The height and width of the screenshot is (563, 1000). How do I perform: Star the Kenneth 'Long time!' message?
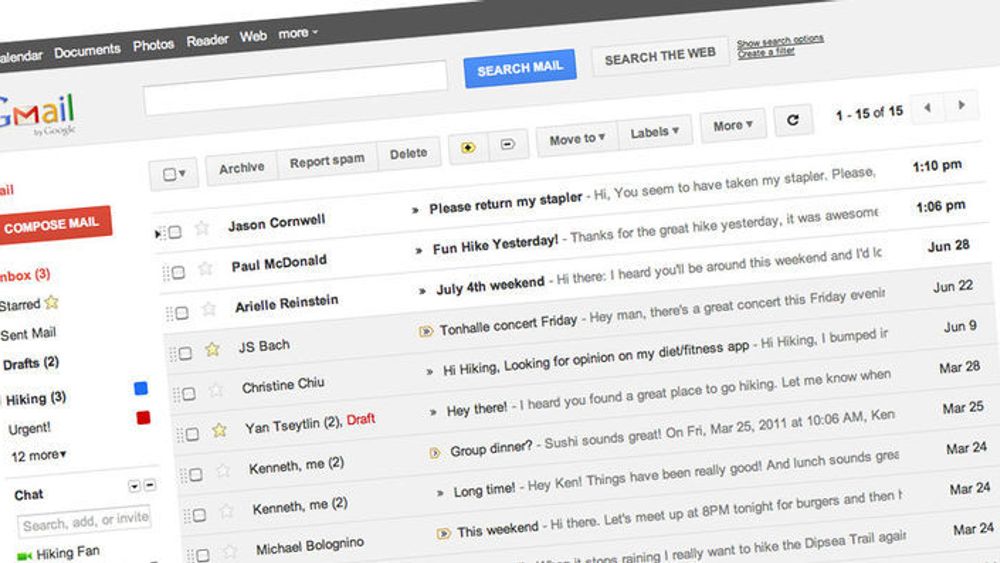click(226, 511)
